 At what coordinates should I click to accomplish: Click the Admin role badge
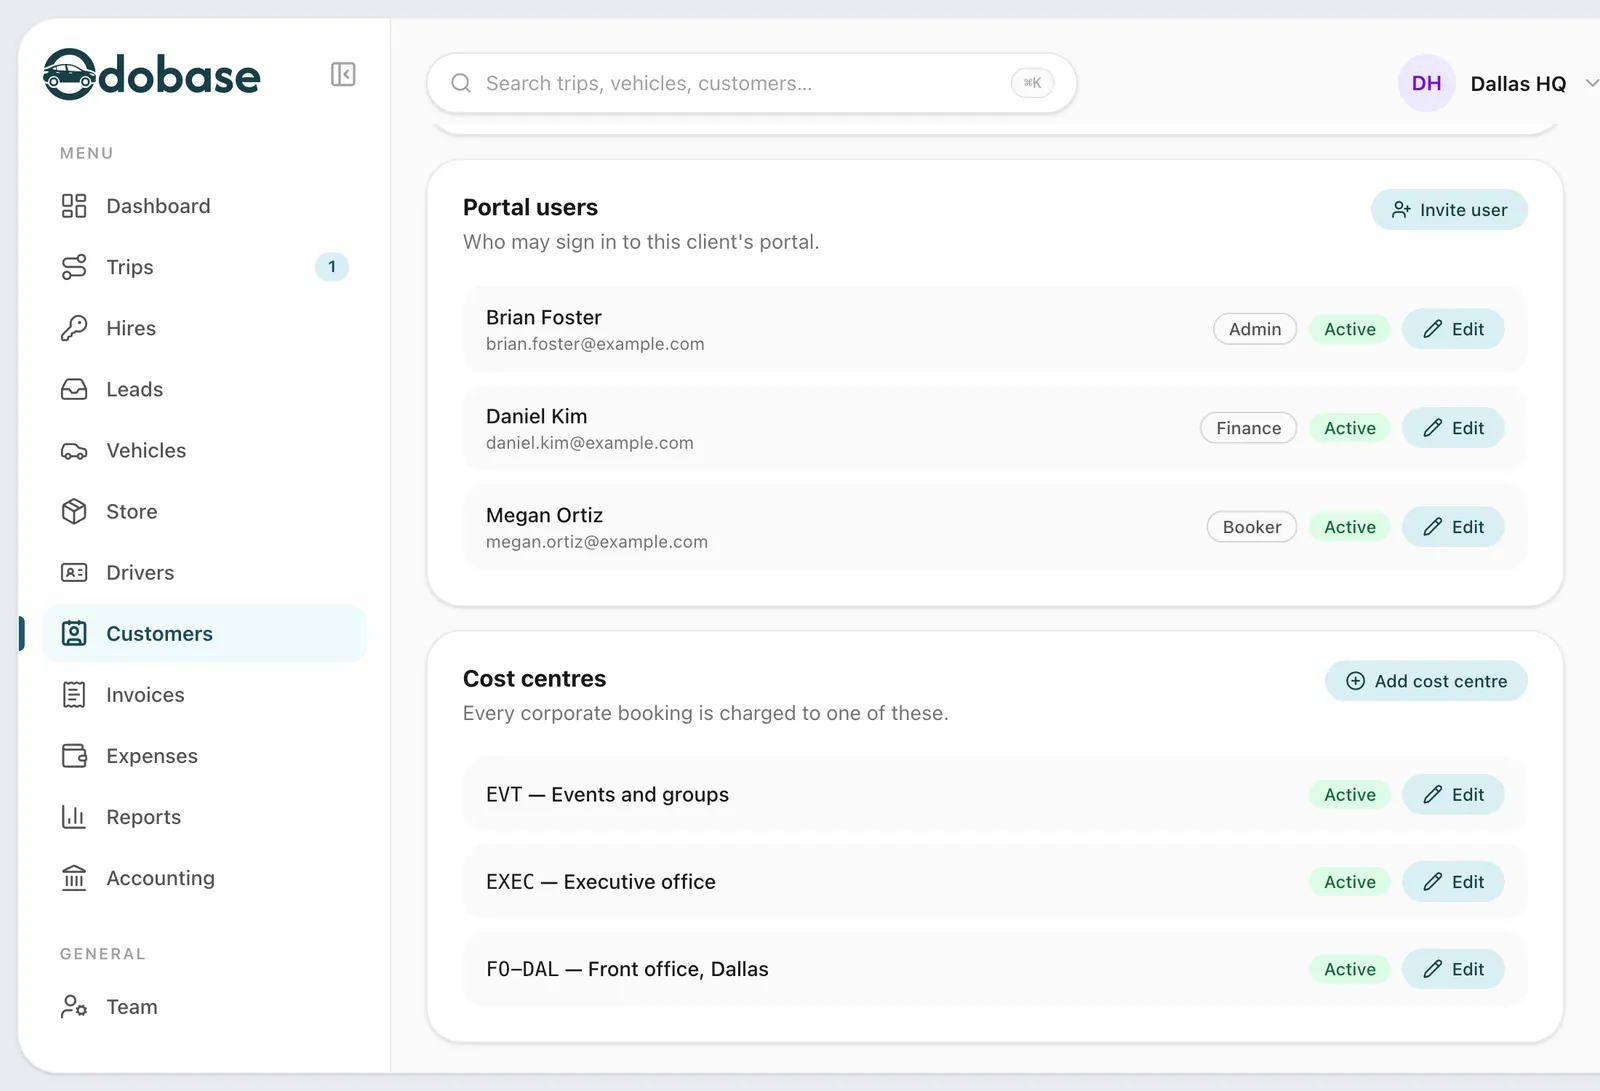point(1255,329)
